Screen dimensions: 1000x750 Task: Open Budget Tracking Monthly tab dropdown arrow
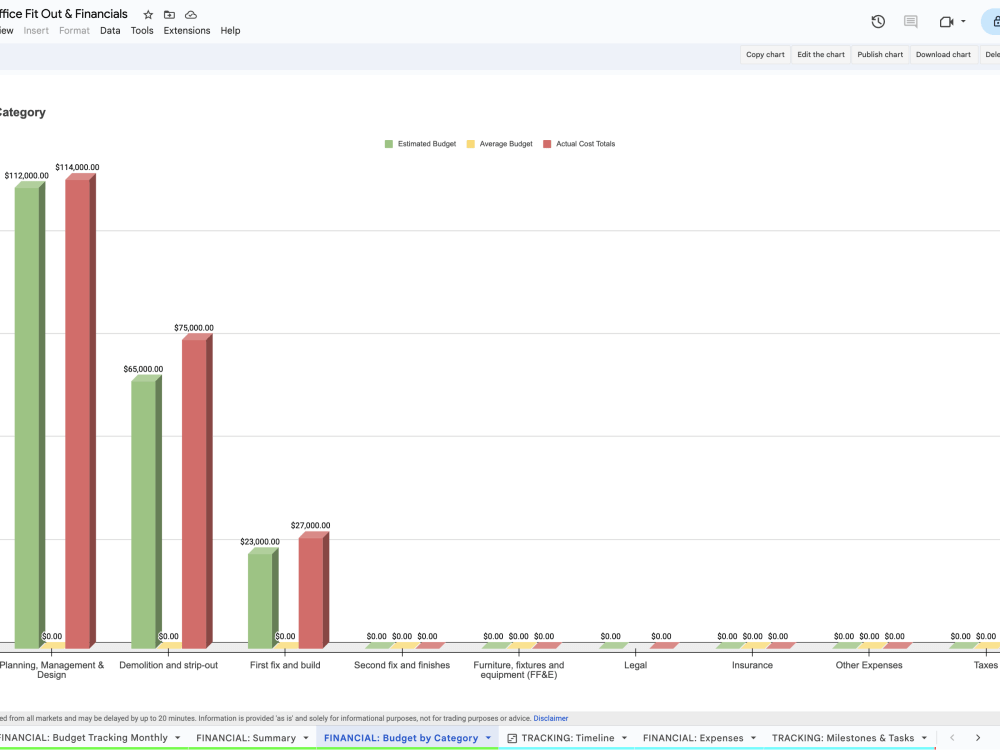click(x=178, y=738)
